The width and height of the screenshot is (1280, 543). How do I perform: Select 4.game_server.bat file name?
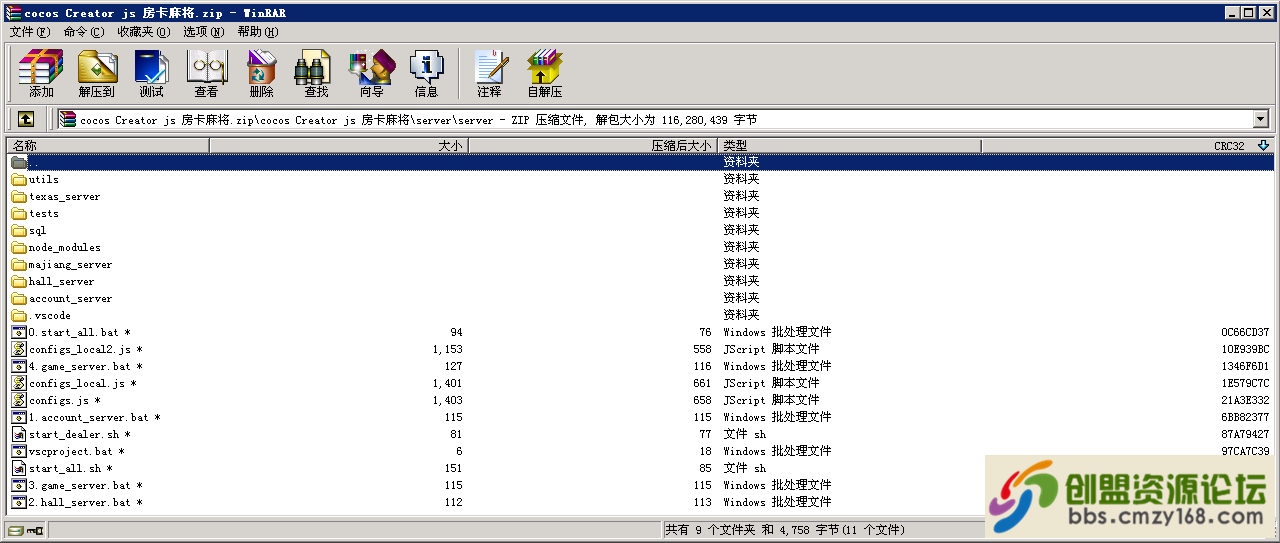pos(86,366)
